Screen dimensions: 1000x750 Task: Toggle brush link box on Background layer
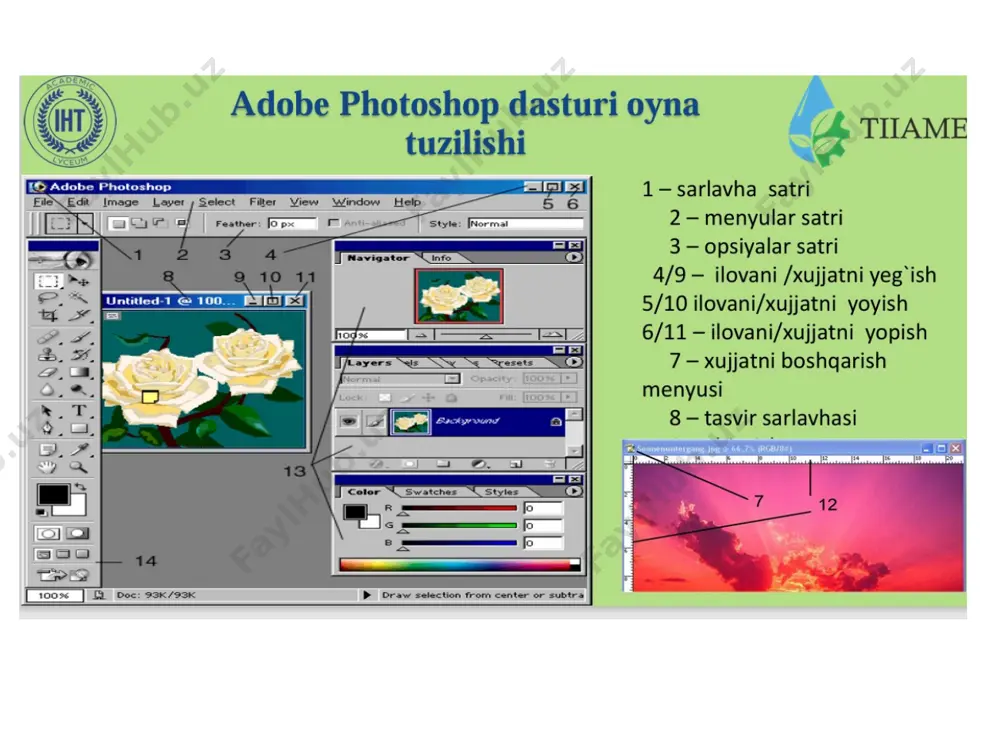(x=376, y=422)
